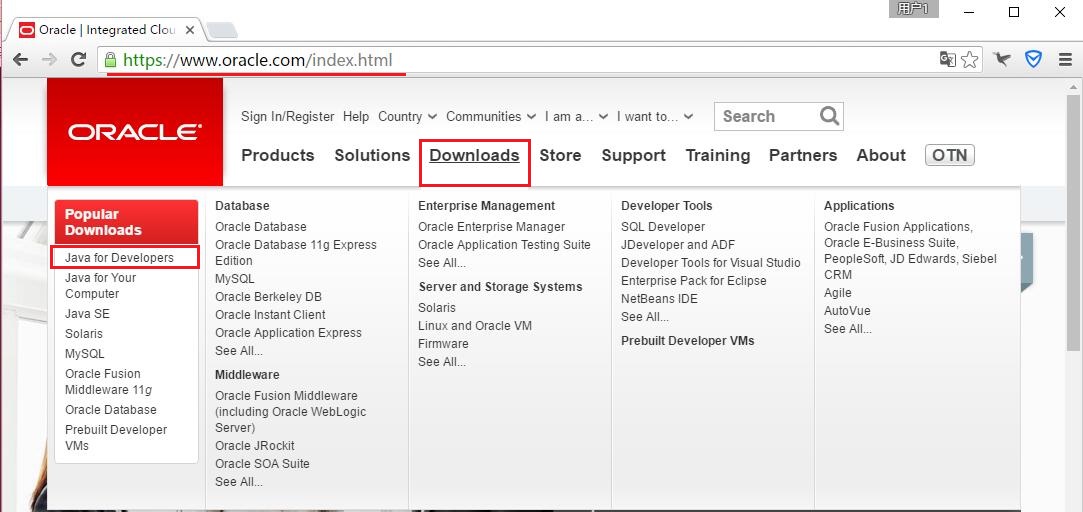
Task: Bookmark page with star icon
Action: point(970,59)
